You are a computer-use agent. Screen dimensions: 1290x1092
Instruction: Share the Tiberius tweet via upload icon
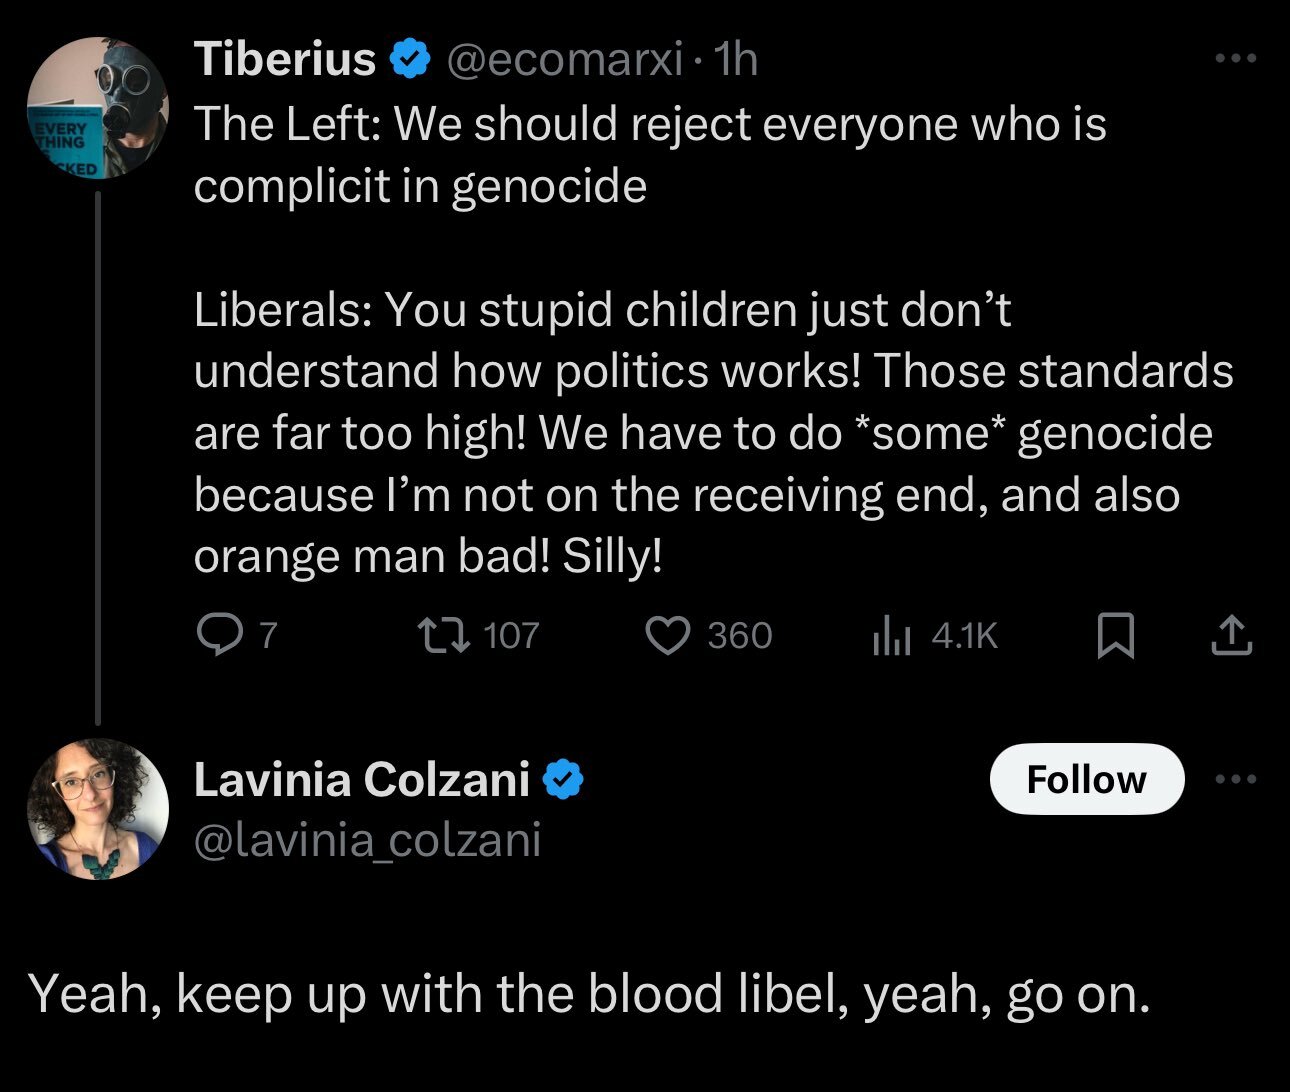coord(1231,636)
